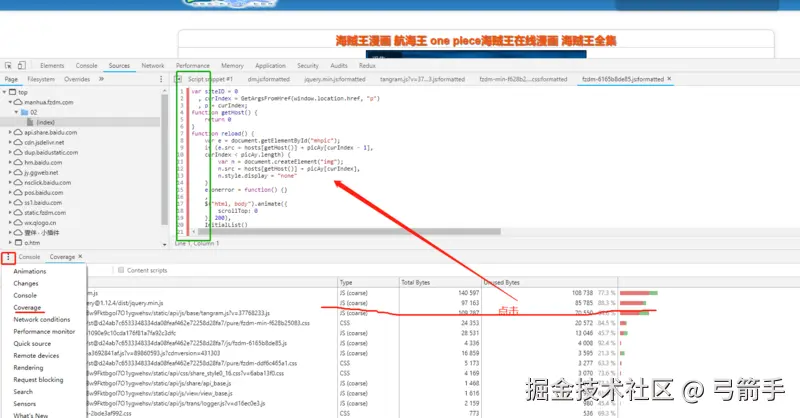
Task: Click the cloud icon for hm.baidu.com
Action: [x=18, y=162]
